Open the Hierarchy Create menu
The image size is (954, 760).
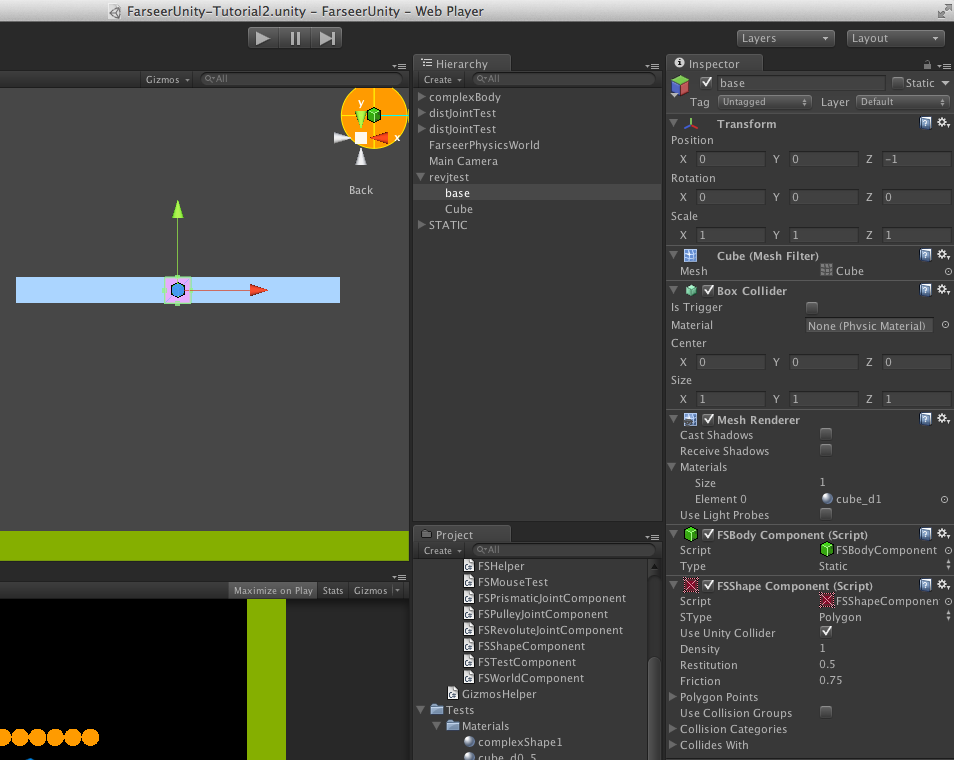pyautogui.click(x=442, y=80)
